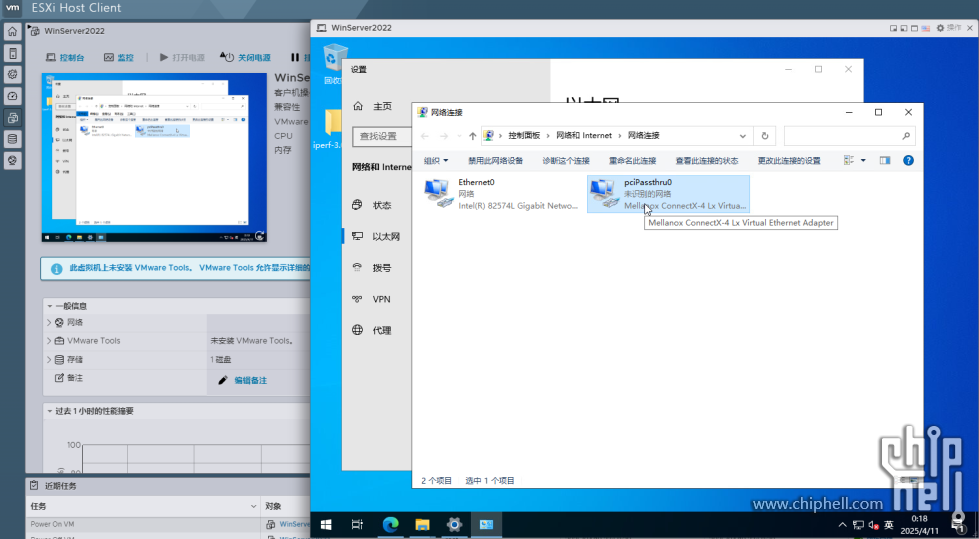
Task: Click the 打开电源 power on button
Action: 182,57
